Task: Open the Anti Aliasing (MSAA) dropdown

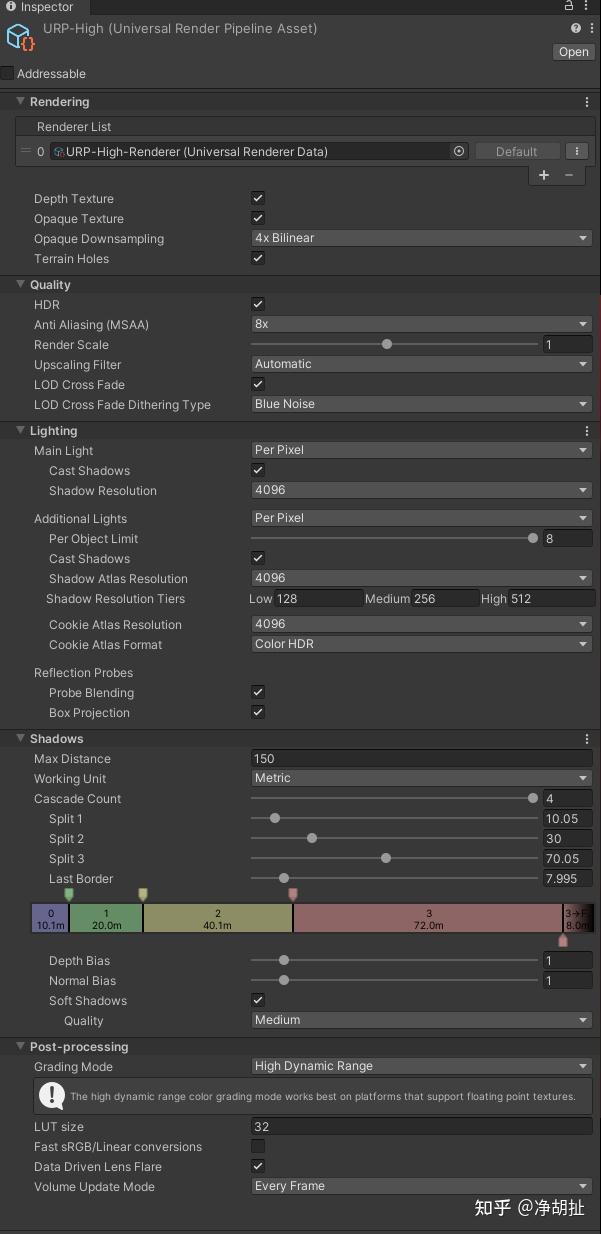Action: point(421,324)
